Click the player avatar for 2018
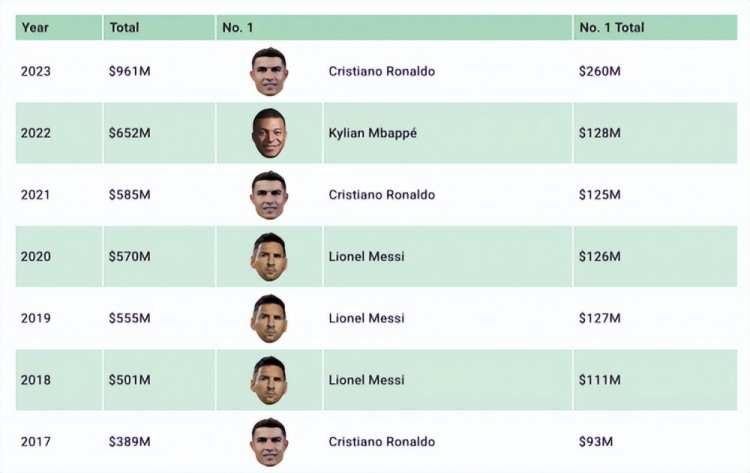Screen dimensions: 750x473 click(x=269, y=380)
